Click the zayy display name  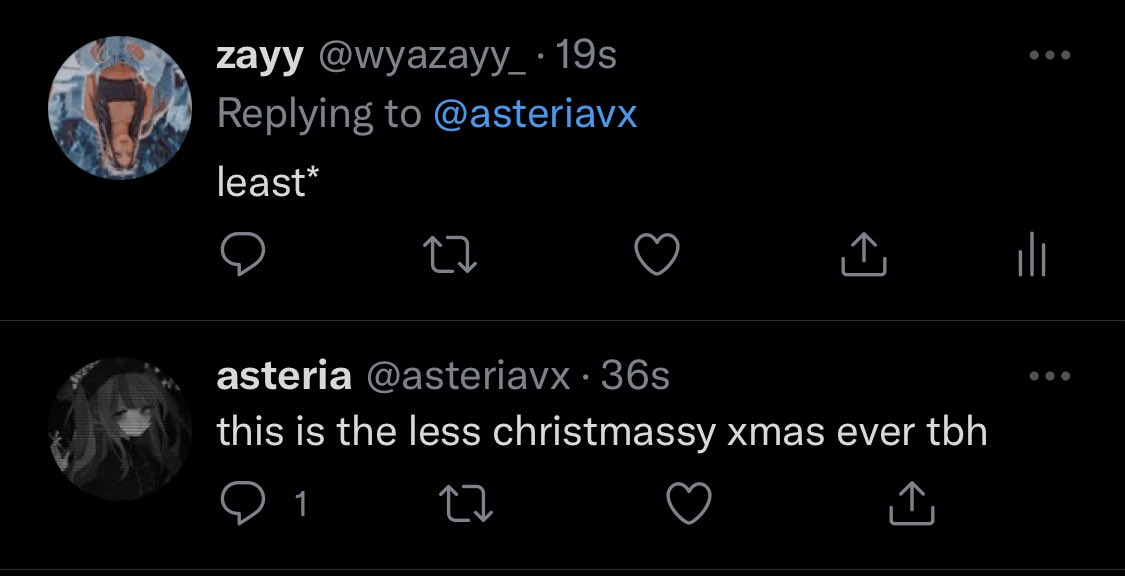(260, 56)
